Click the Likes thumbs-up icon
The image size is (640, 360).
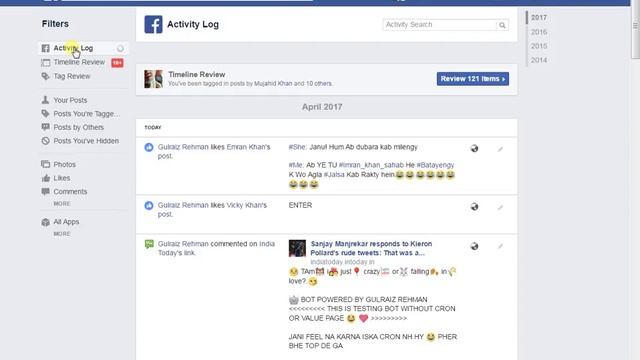(45, 178)
